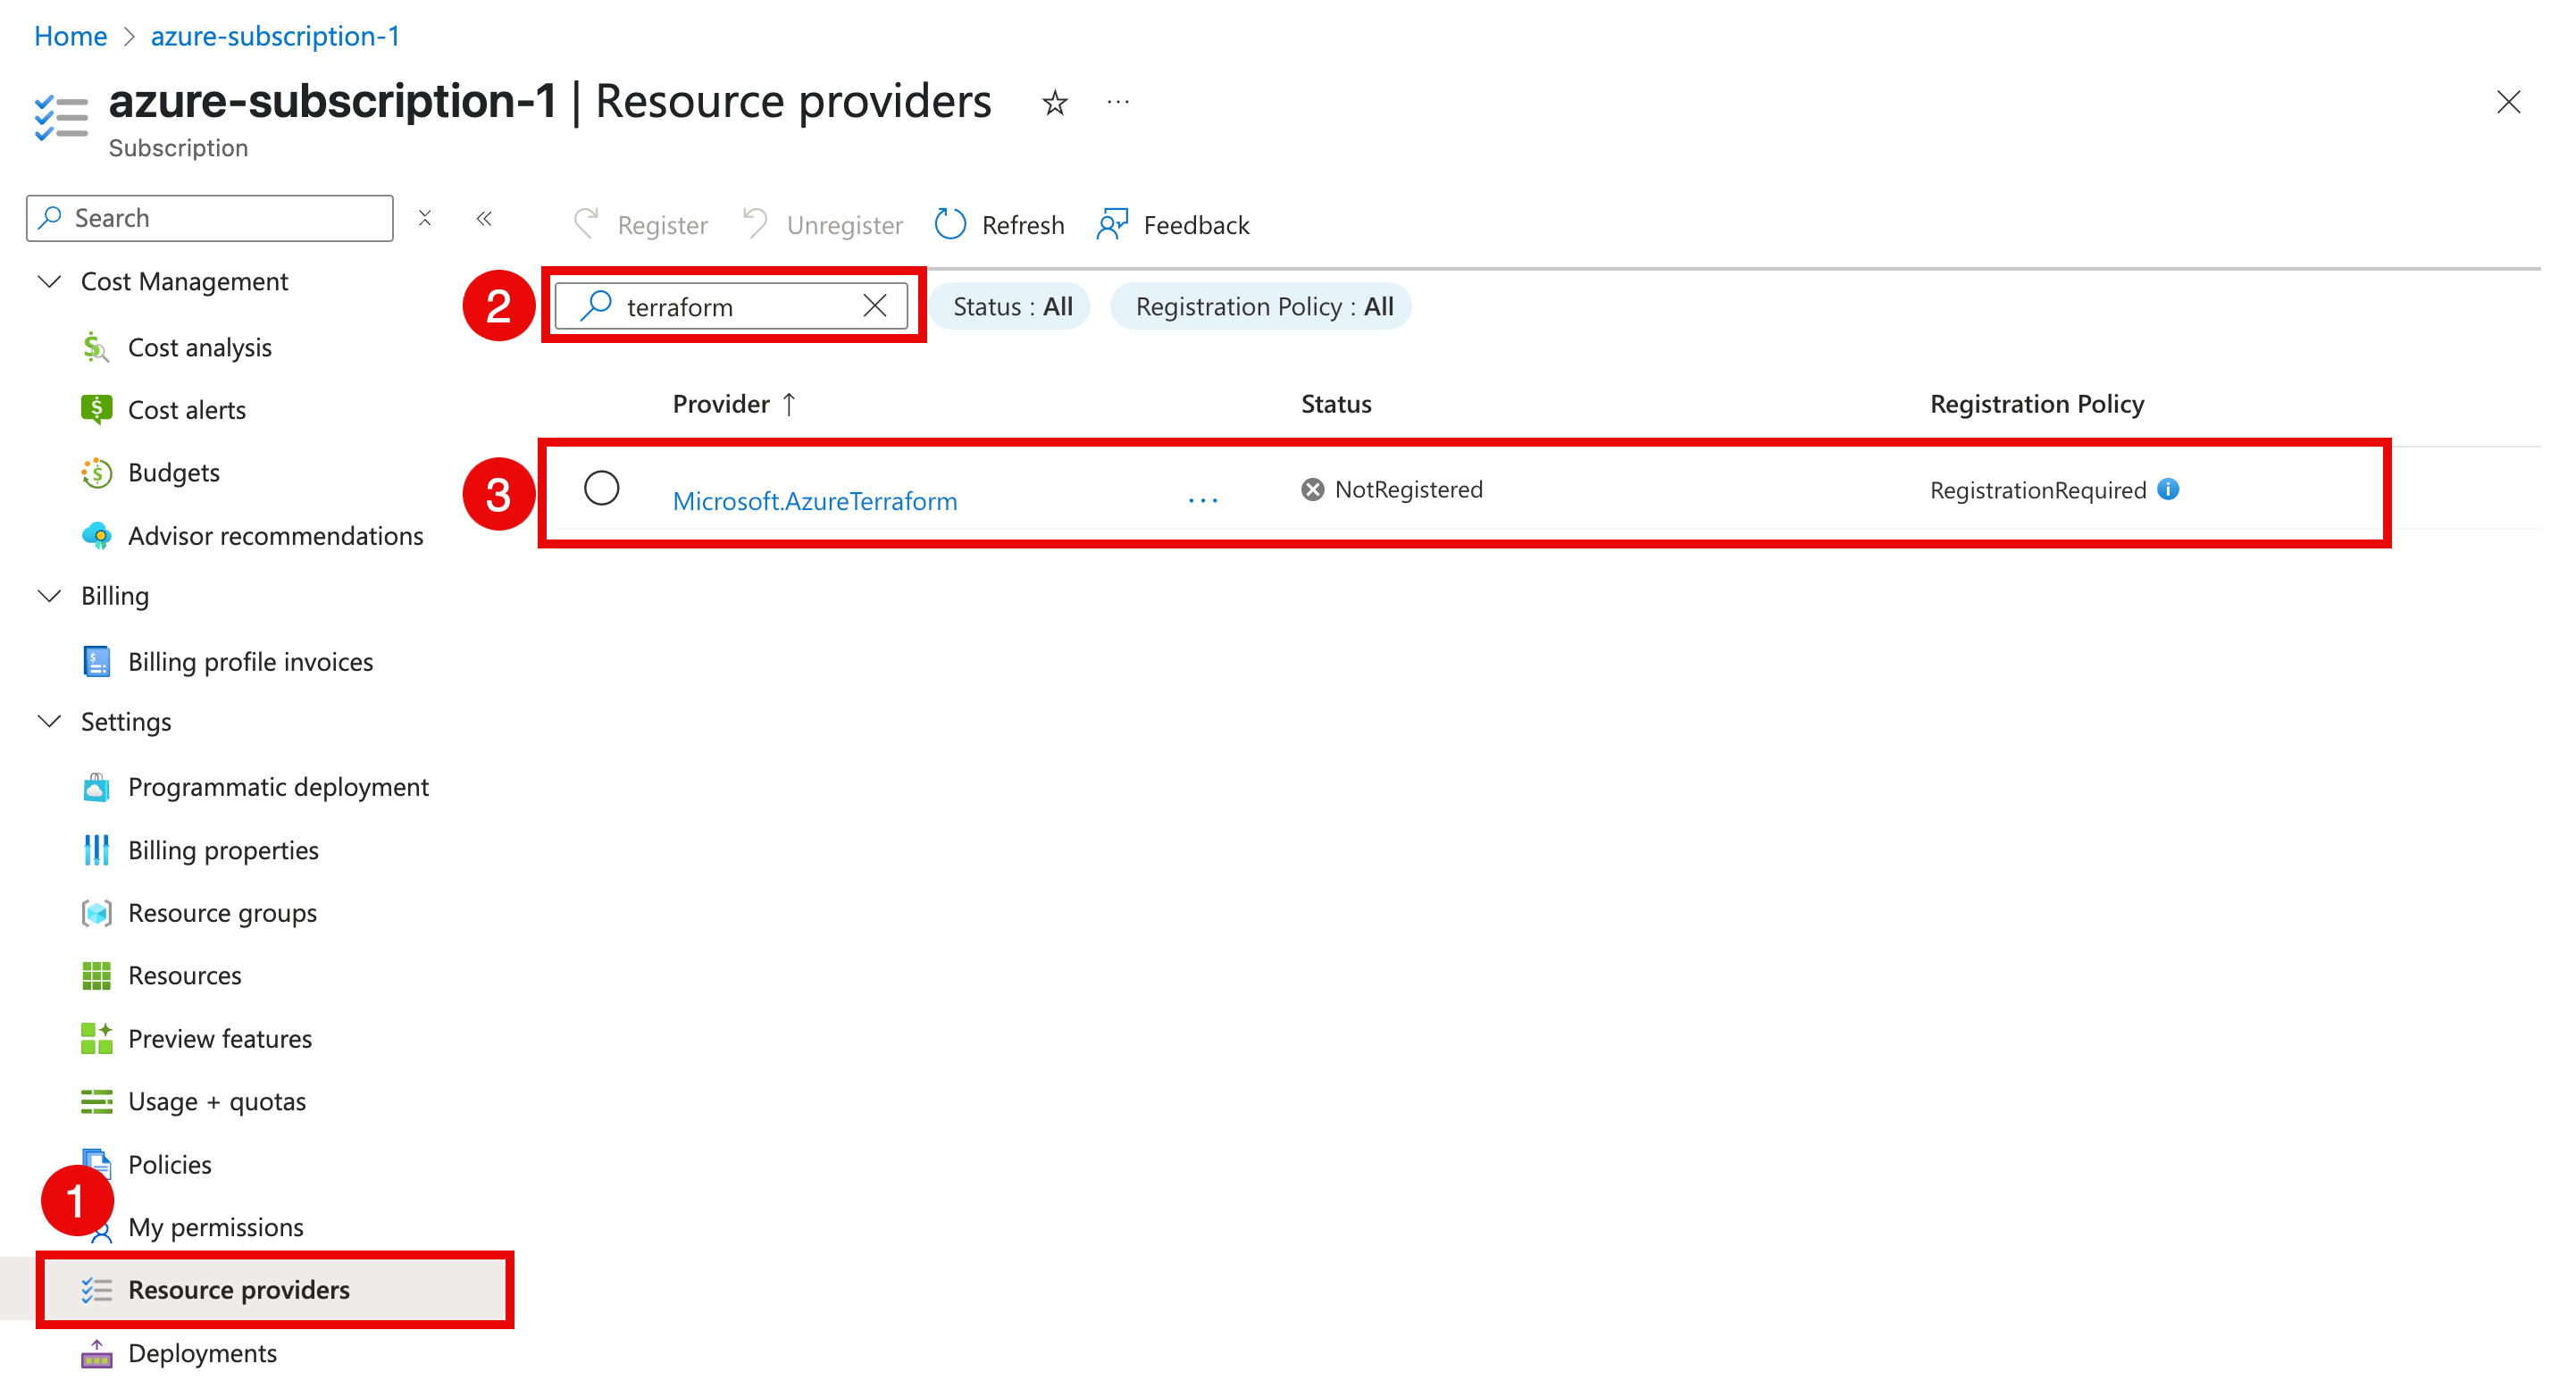Open azure-subscription-1 breadcrumb link

click(275, 36)
